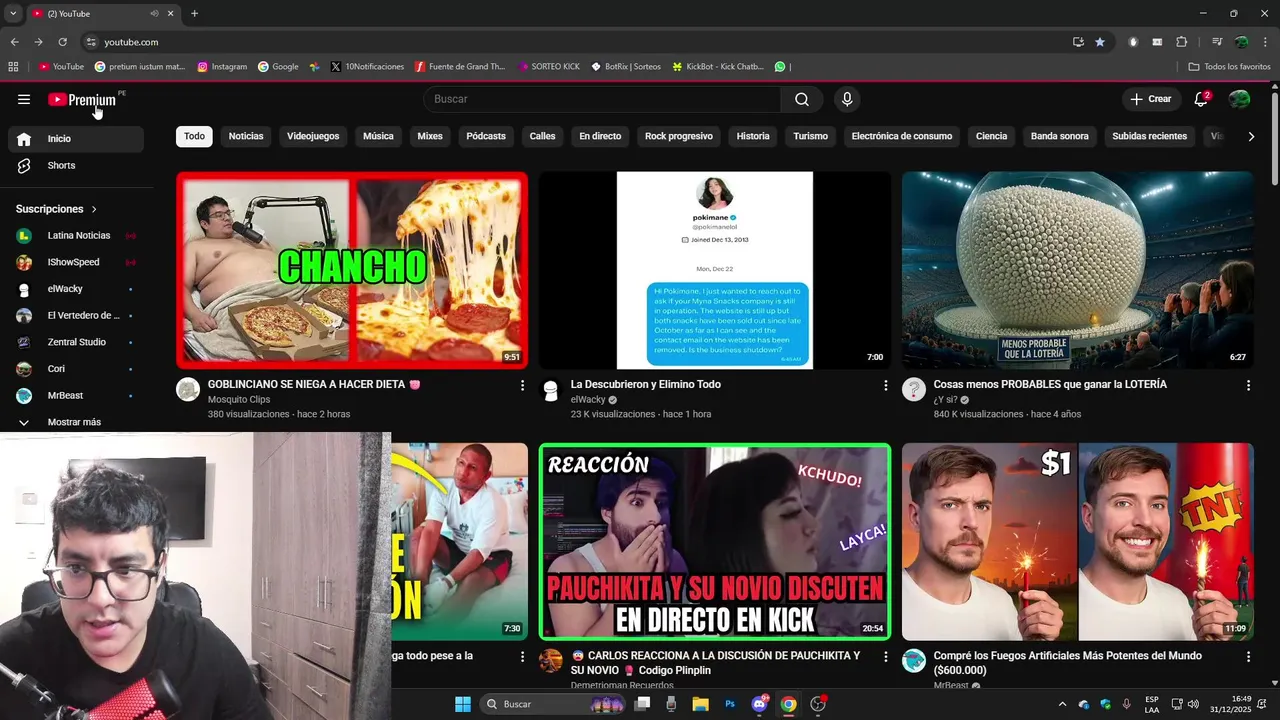Open the Shorts section in the sidebar
The width and height of the screenshot is (1280, 720).
[x=75, y=165]
